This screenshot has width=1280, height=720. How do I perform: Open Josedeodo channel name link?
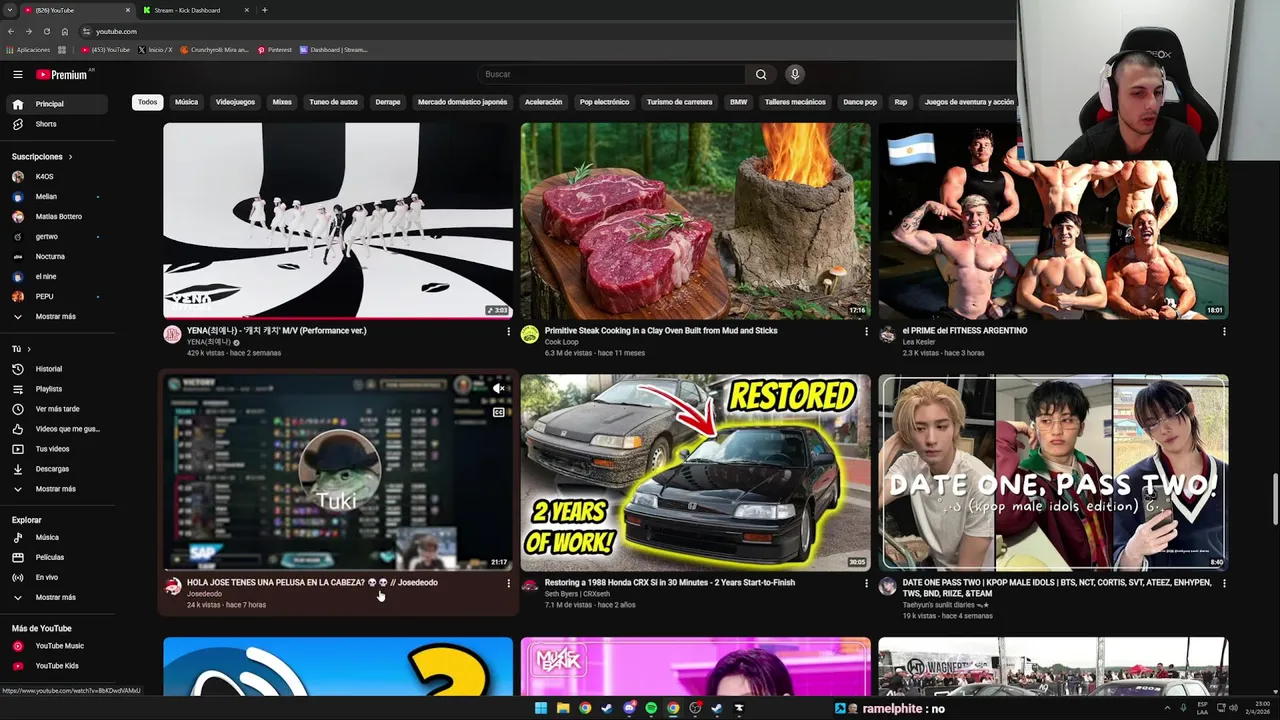click(x=204, y=594)
